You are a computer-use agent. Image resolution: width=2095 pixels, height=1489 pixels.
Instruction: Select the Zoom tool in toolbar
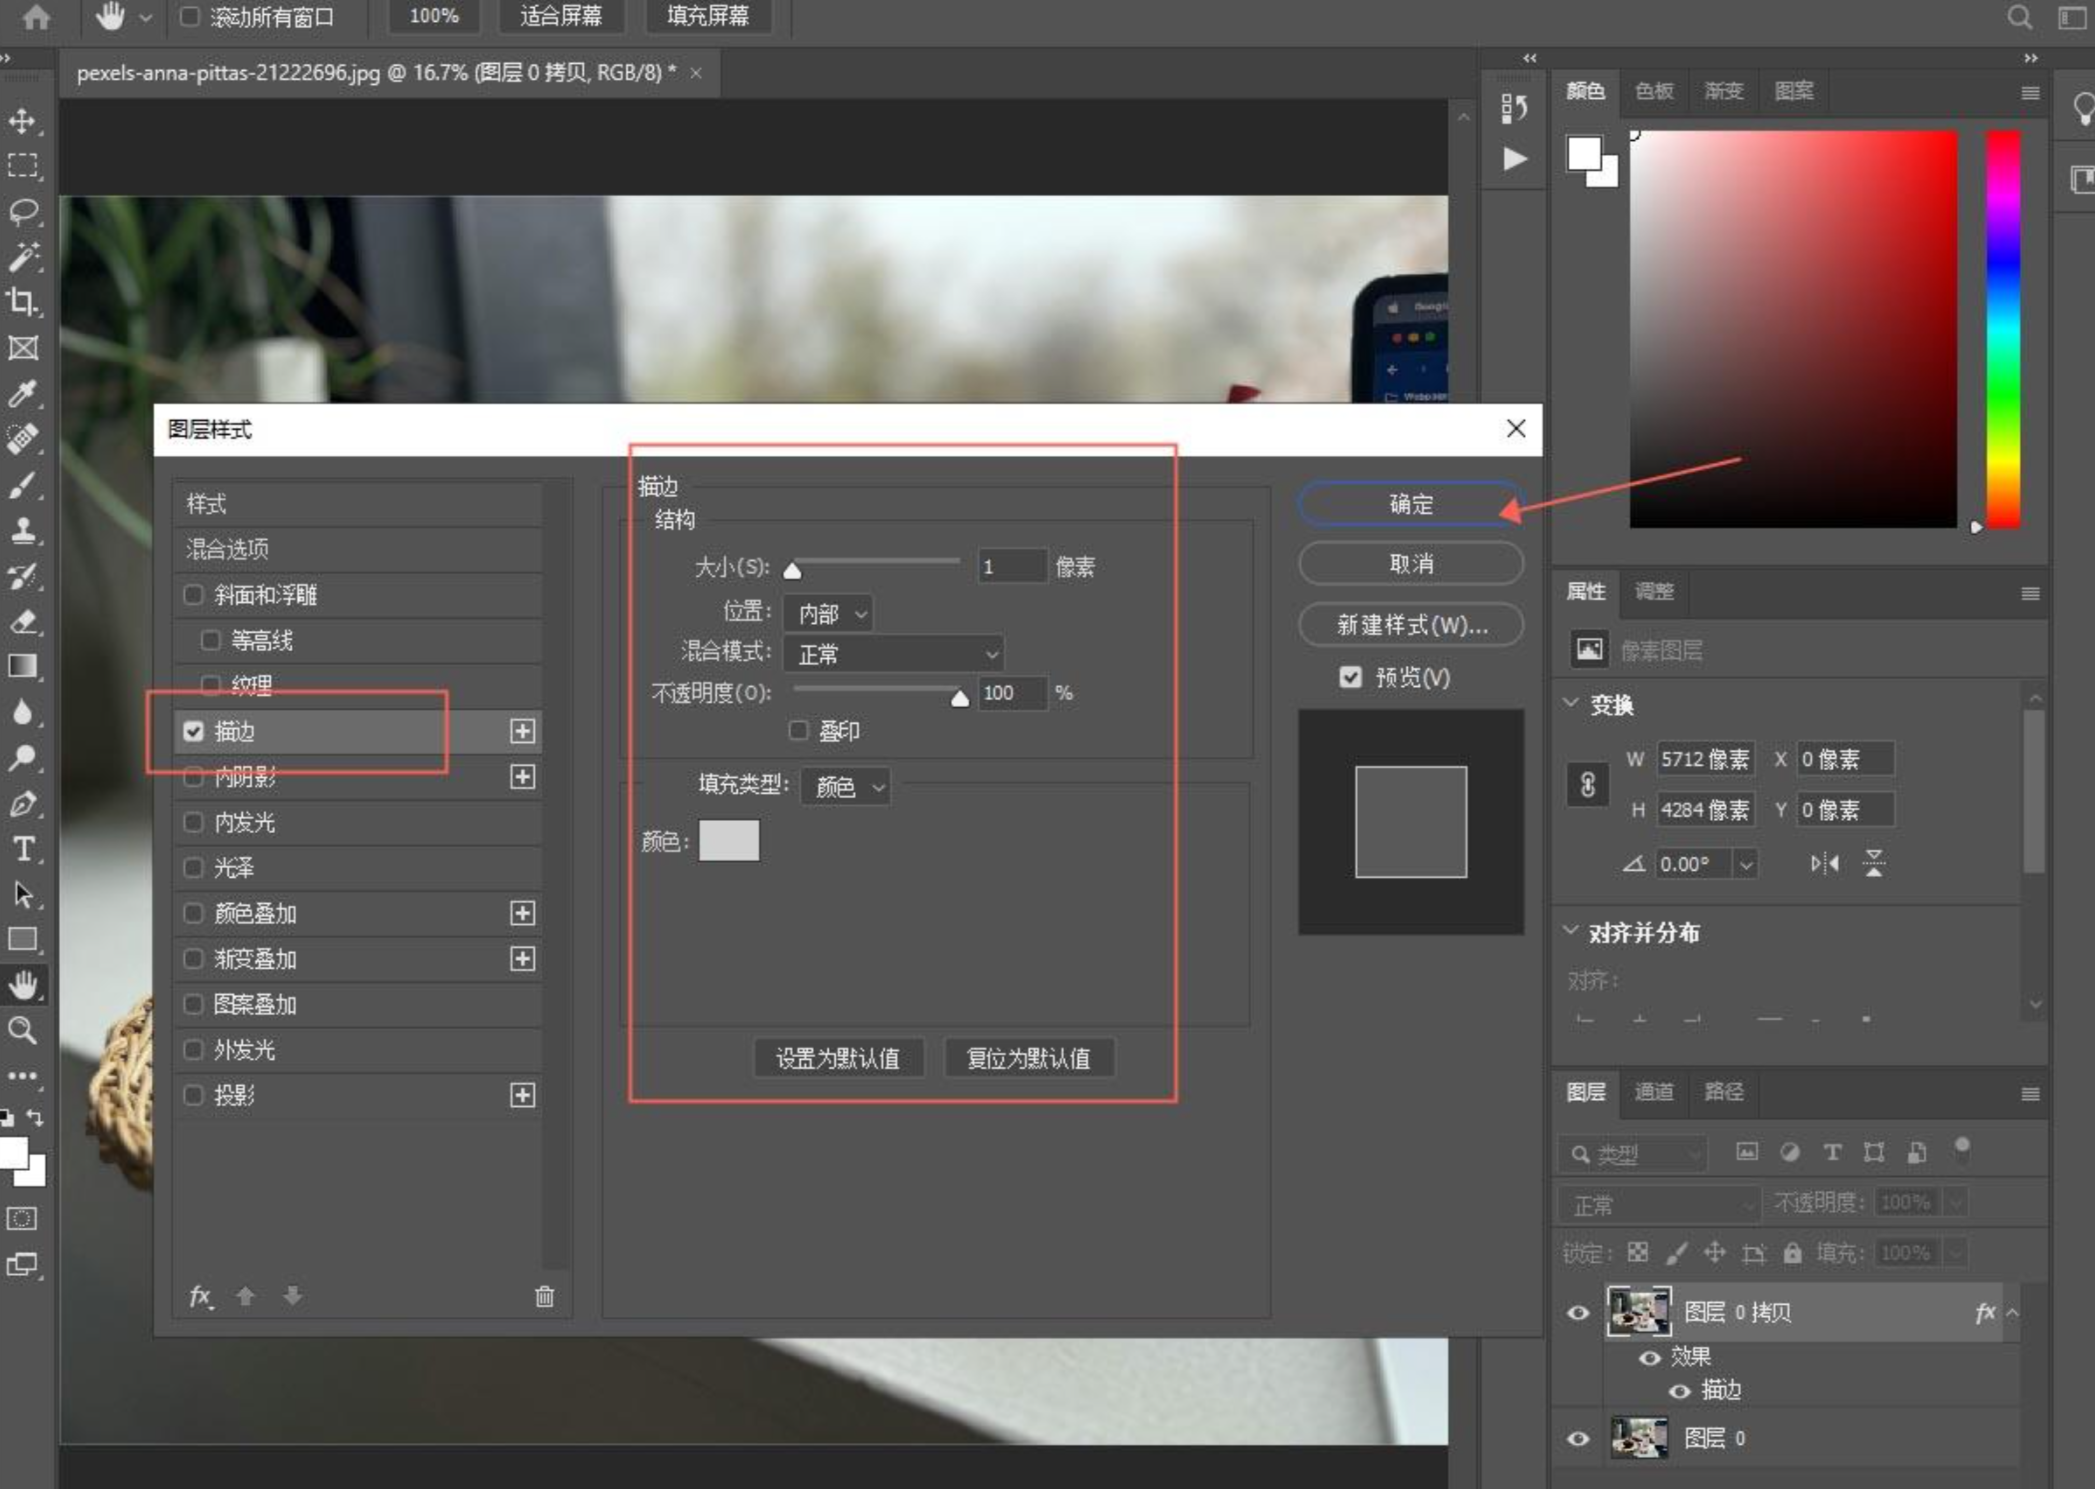pyautogui.click(x=23, y=1030)
